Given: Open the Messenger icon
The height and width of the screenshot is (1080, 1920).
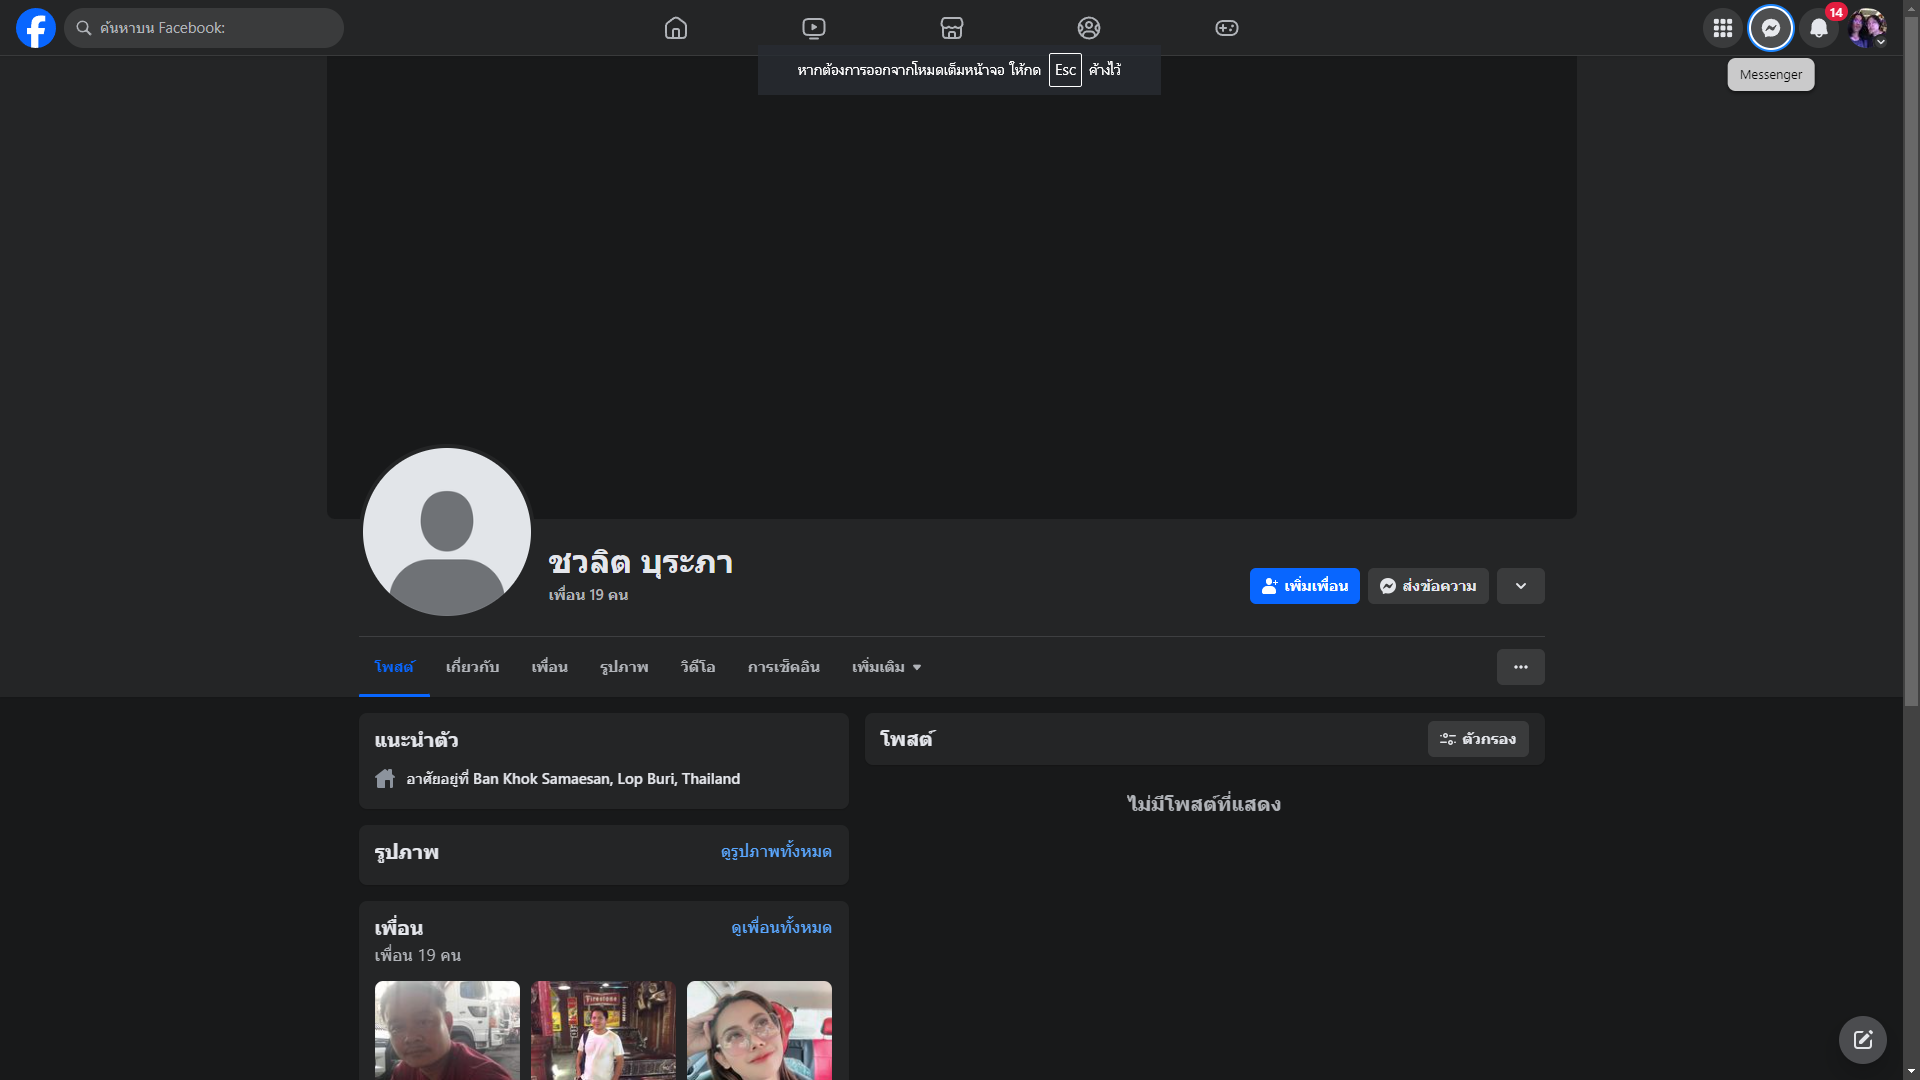Looking at the screenshot, I should (x=1770, y=28).
